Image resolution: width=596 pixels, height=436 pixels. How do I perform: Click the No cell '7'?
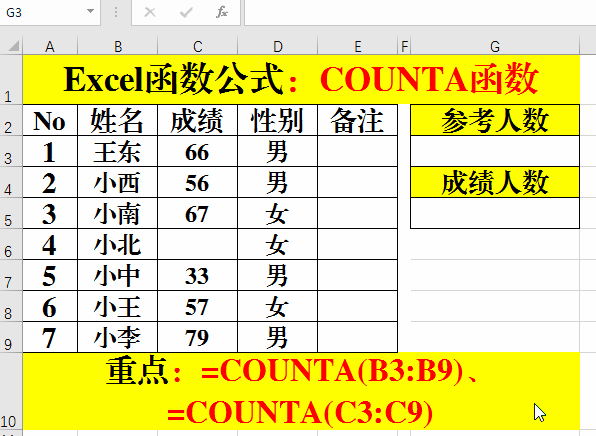tap(50, 338)
